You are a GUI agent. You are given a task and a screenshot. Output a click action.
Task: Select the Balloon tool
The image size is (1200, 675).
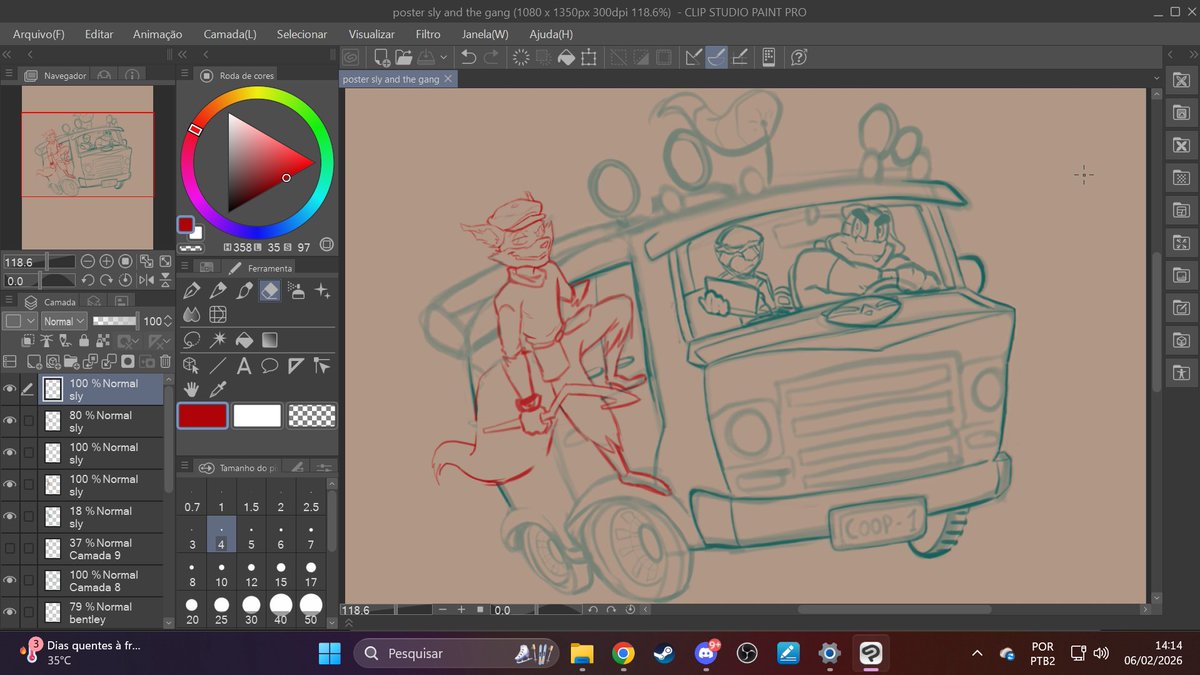coord(270,365)
